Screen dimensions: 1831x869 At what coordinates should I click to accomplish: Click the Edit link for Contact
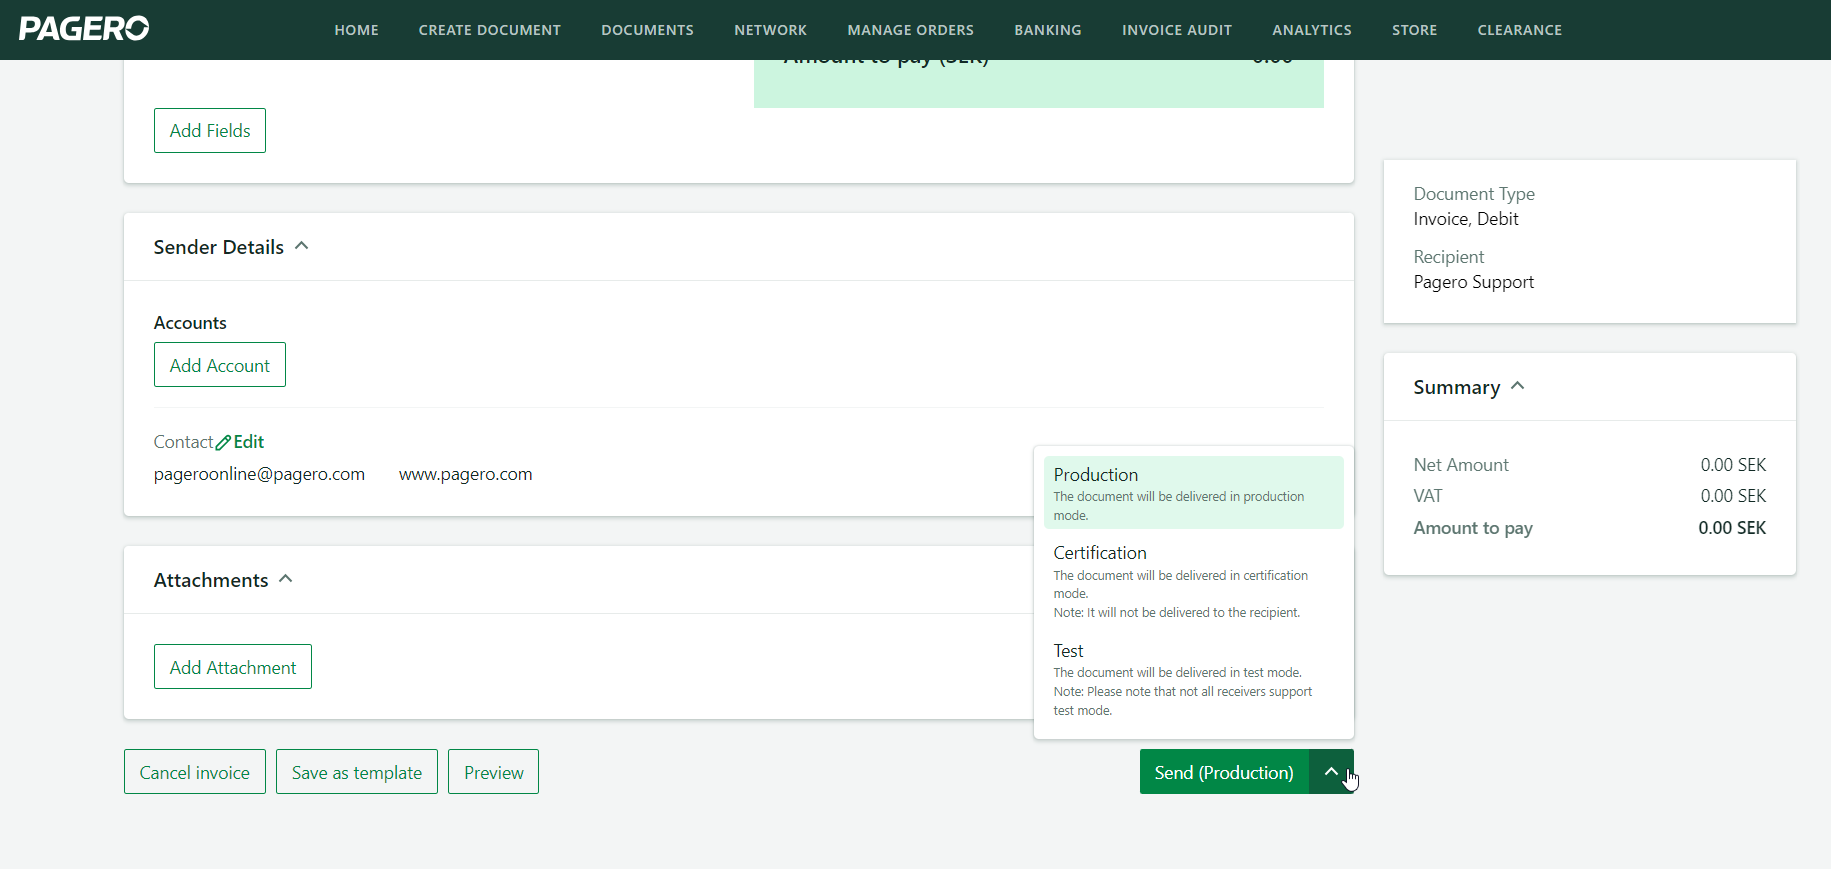tap(249, 442)
